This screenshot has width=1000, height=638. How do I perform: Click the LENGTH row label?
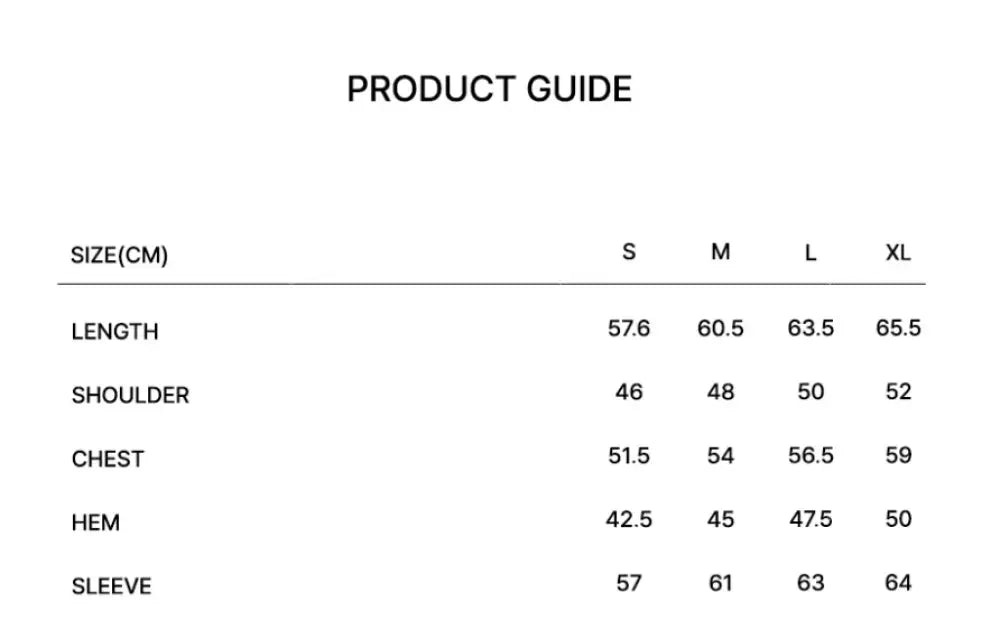(115, 332)
